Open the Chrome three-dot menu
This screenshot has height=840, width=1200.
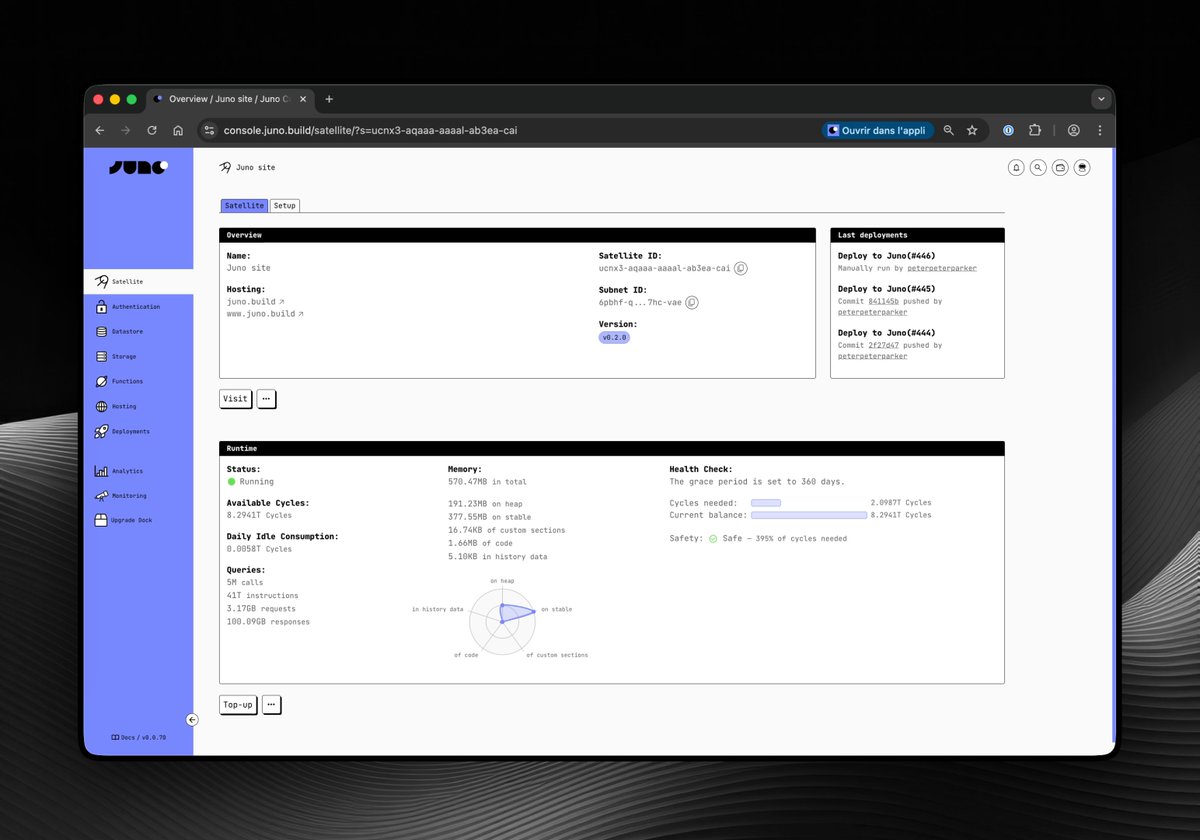(1100, 130)
